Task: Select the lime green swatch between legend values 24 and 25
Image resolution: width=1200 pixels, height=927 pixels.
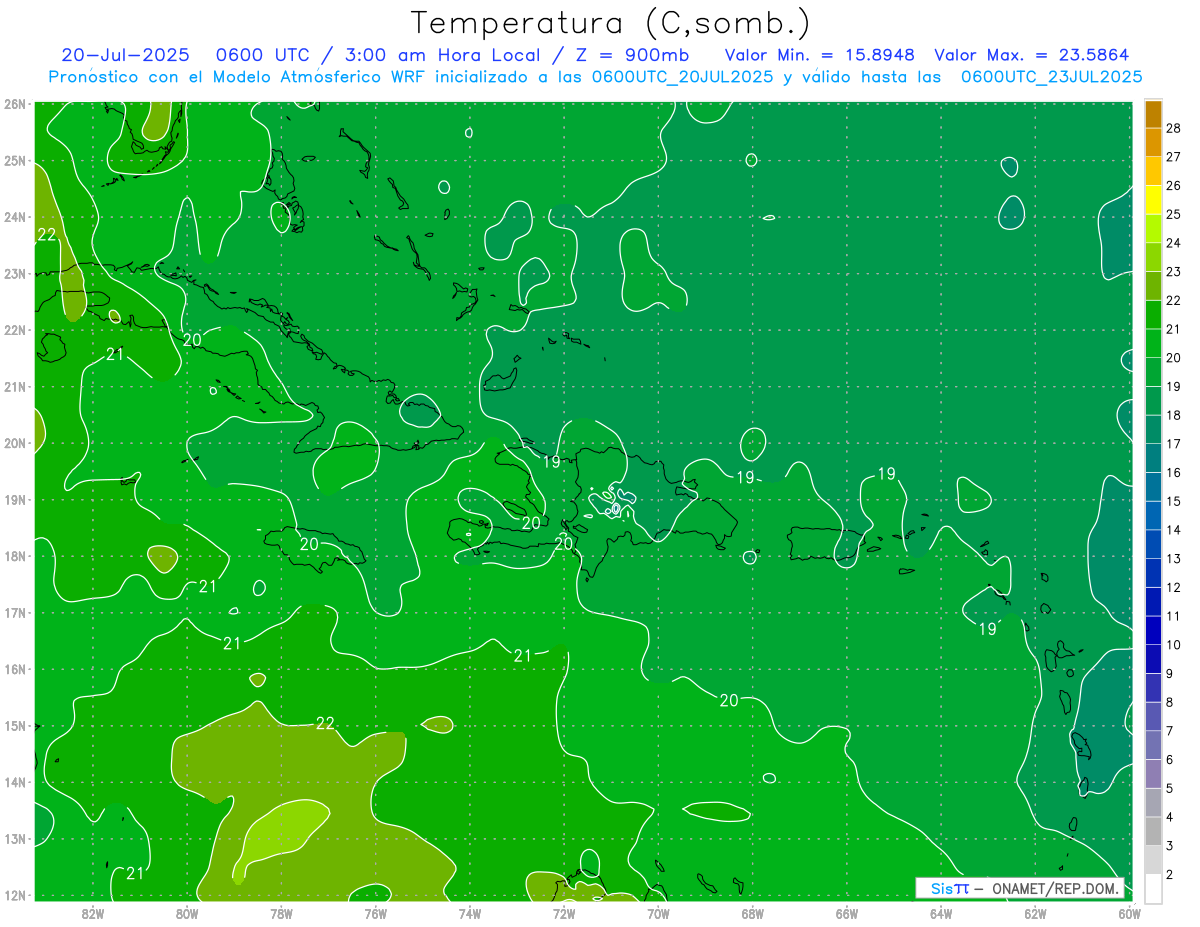Action: click(1153, 229)
